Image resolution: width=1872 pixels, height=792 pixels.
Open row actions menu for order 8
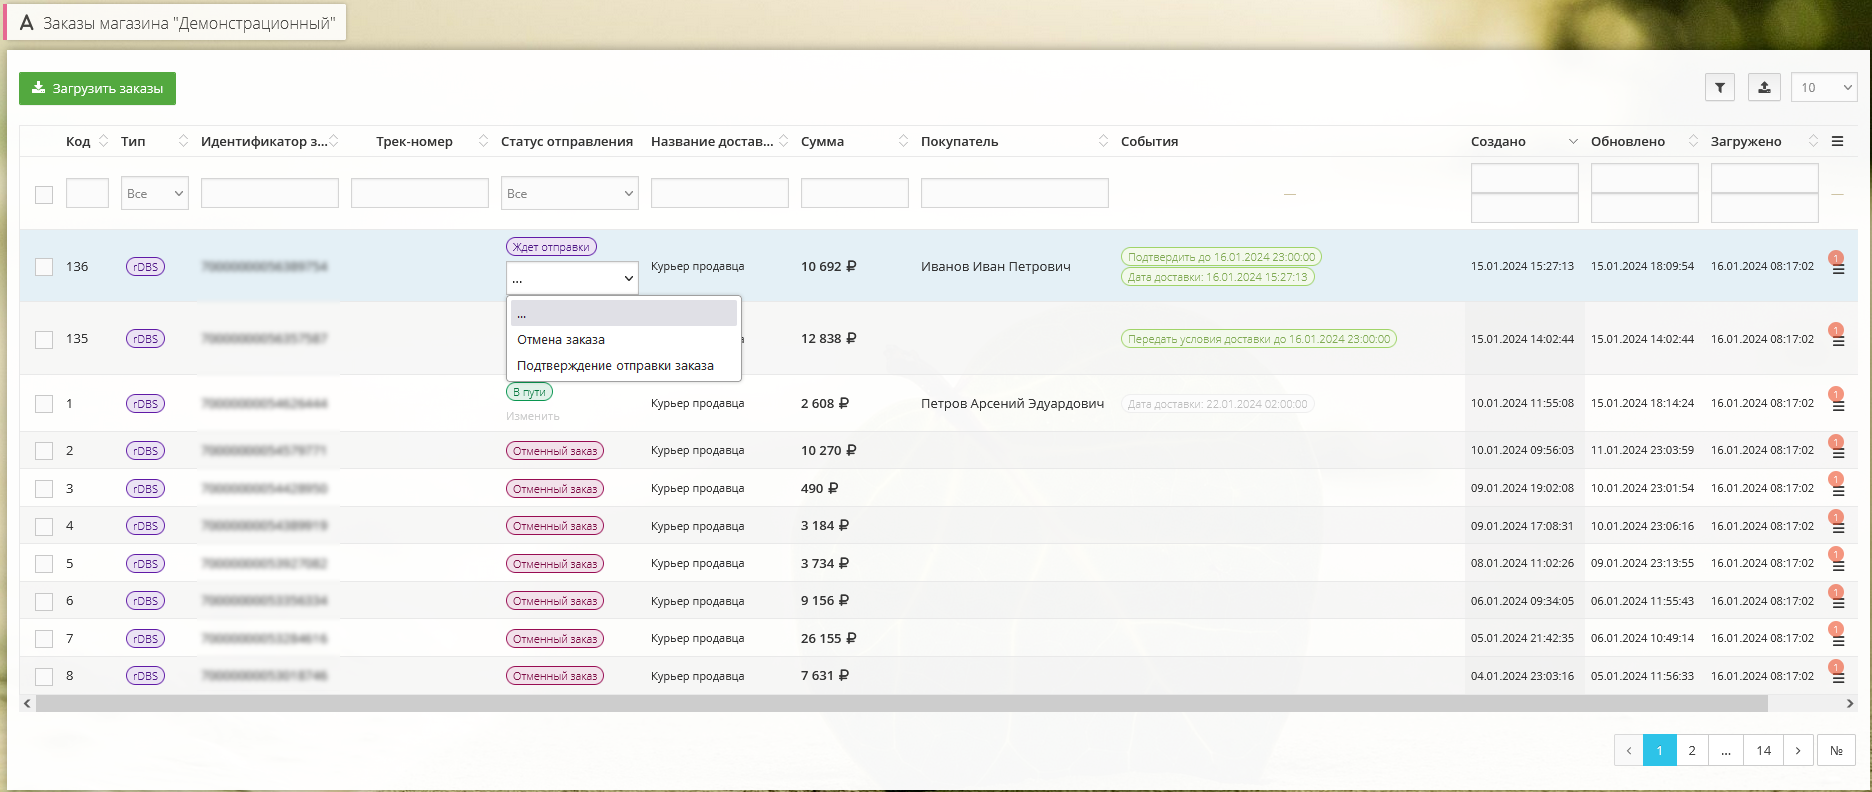click(1837, 678)
